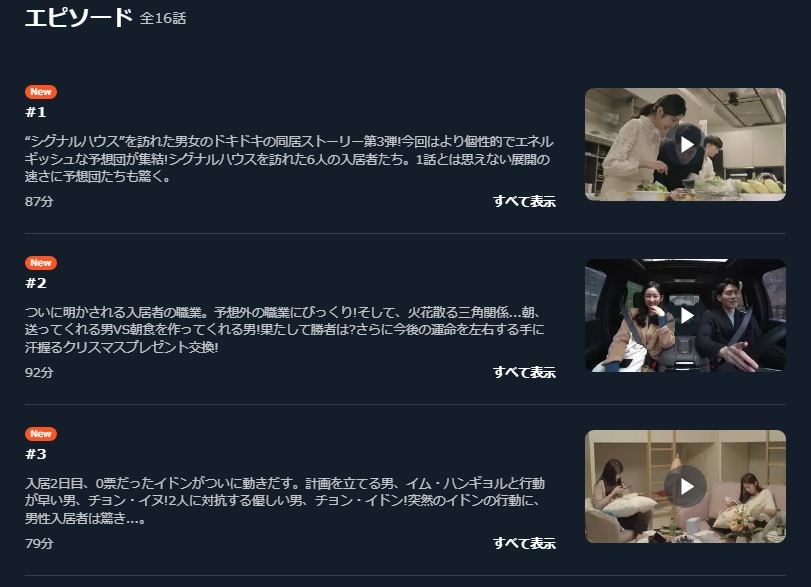Open the episode #3 title
The height and width of the screenshot is (587, 811).
[x=36, y=454]
